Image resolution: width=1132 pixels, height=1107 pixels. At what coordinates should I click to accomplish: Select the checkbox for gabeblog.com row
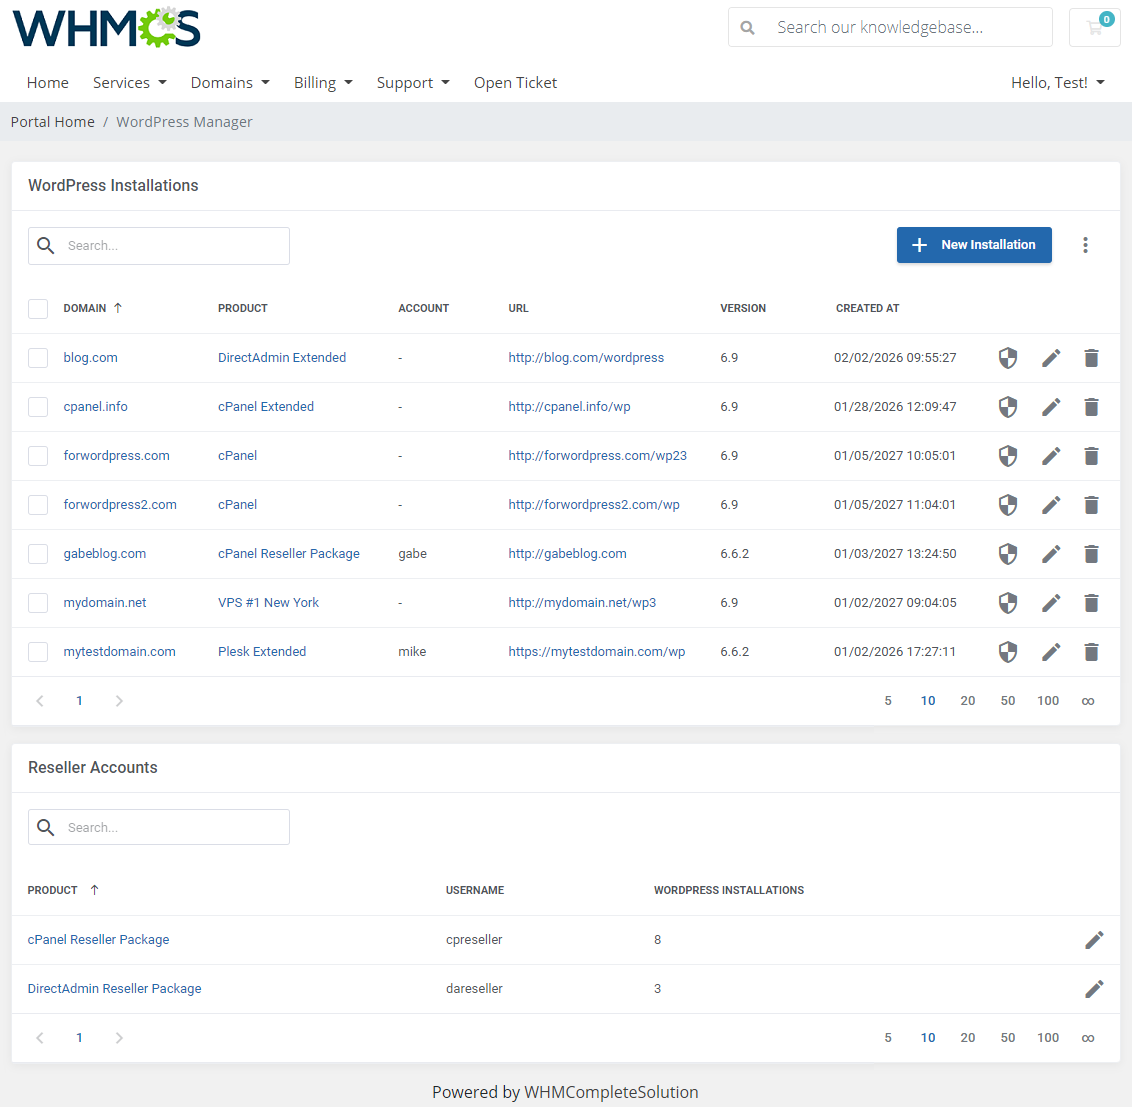point(37,553)
